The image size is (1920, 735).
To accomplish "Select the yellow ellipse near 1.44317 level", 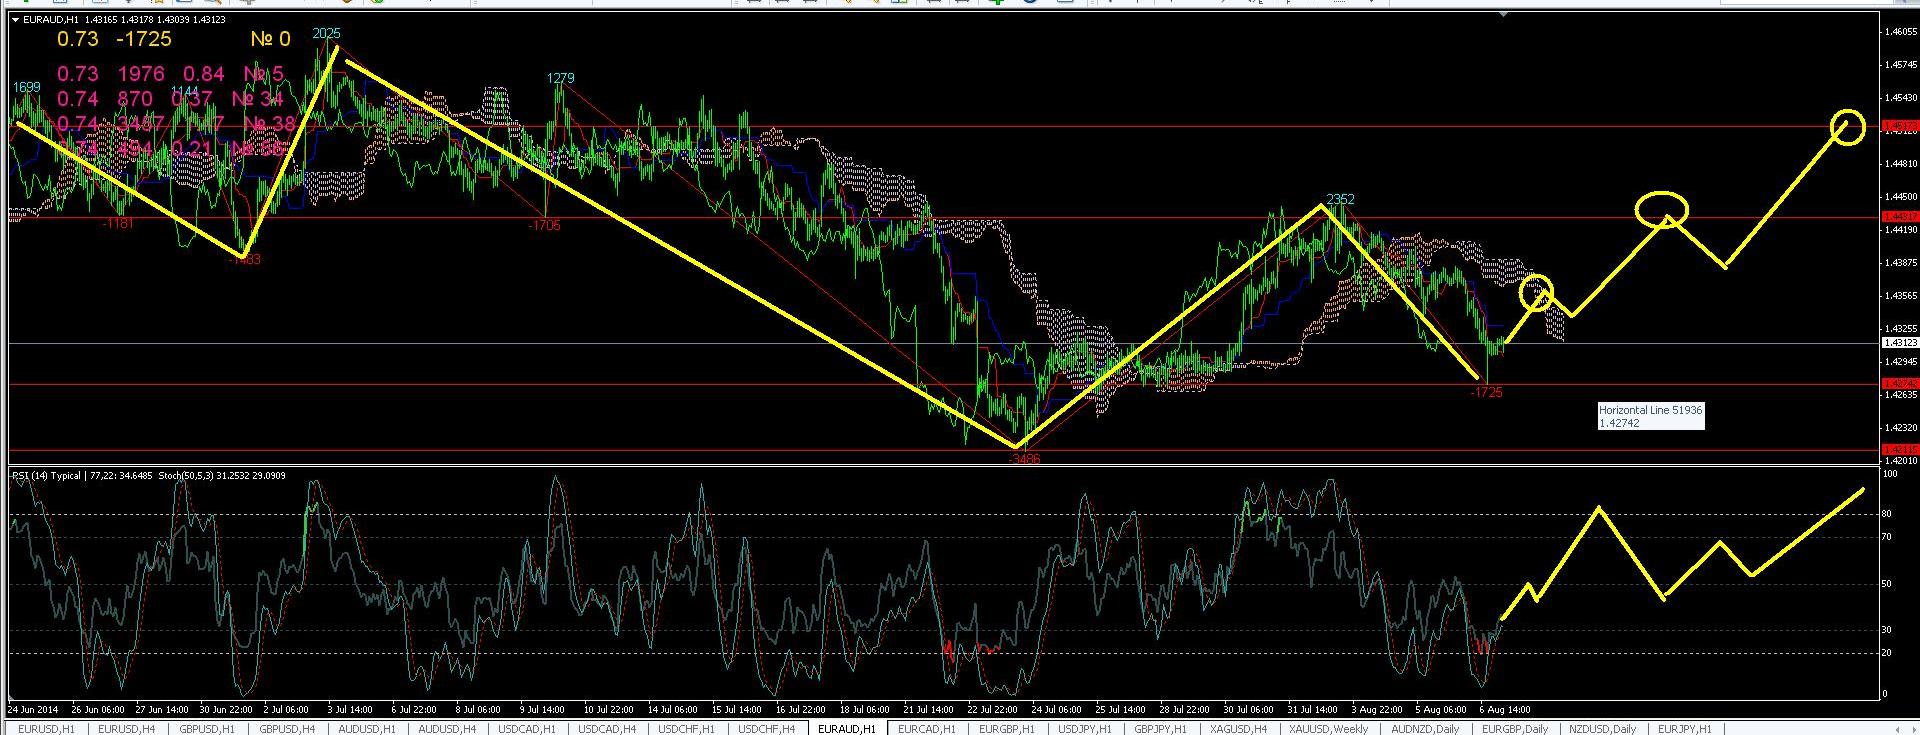I will point(1661,208).
